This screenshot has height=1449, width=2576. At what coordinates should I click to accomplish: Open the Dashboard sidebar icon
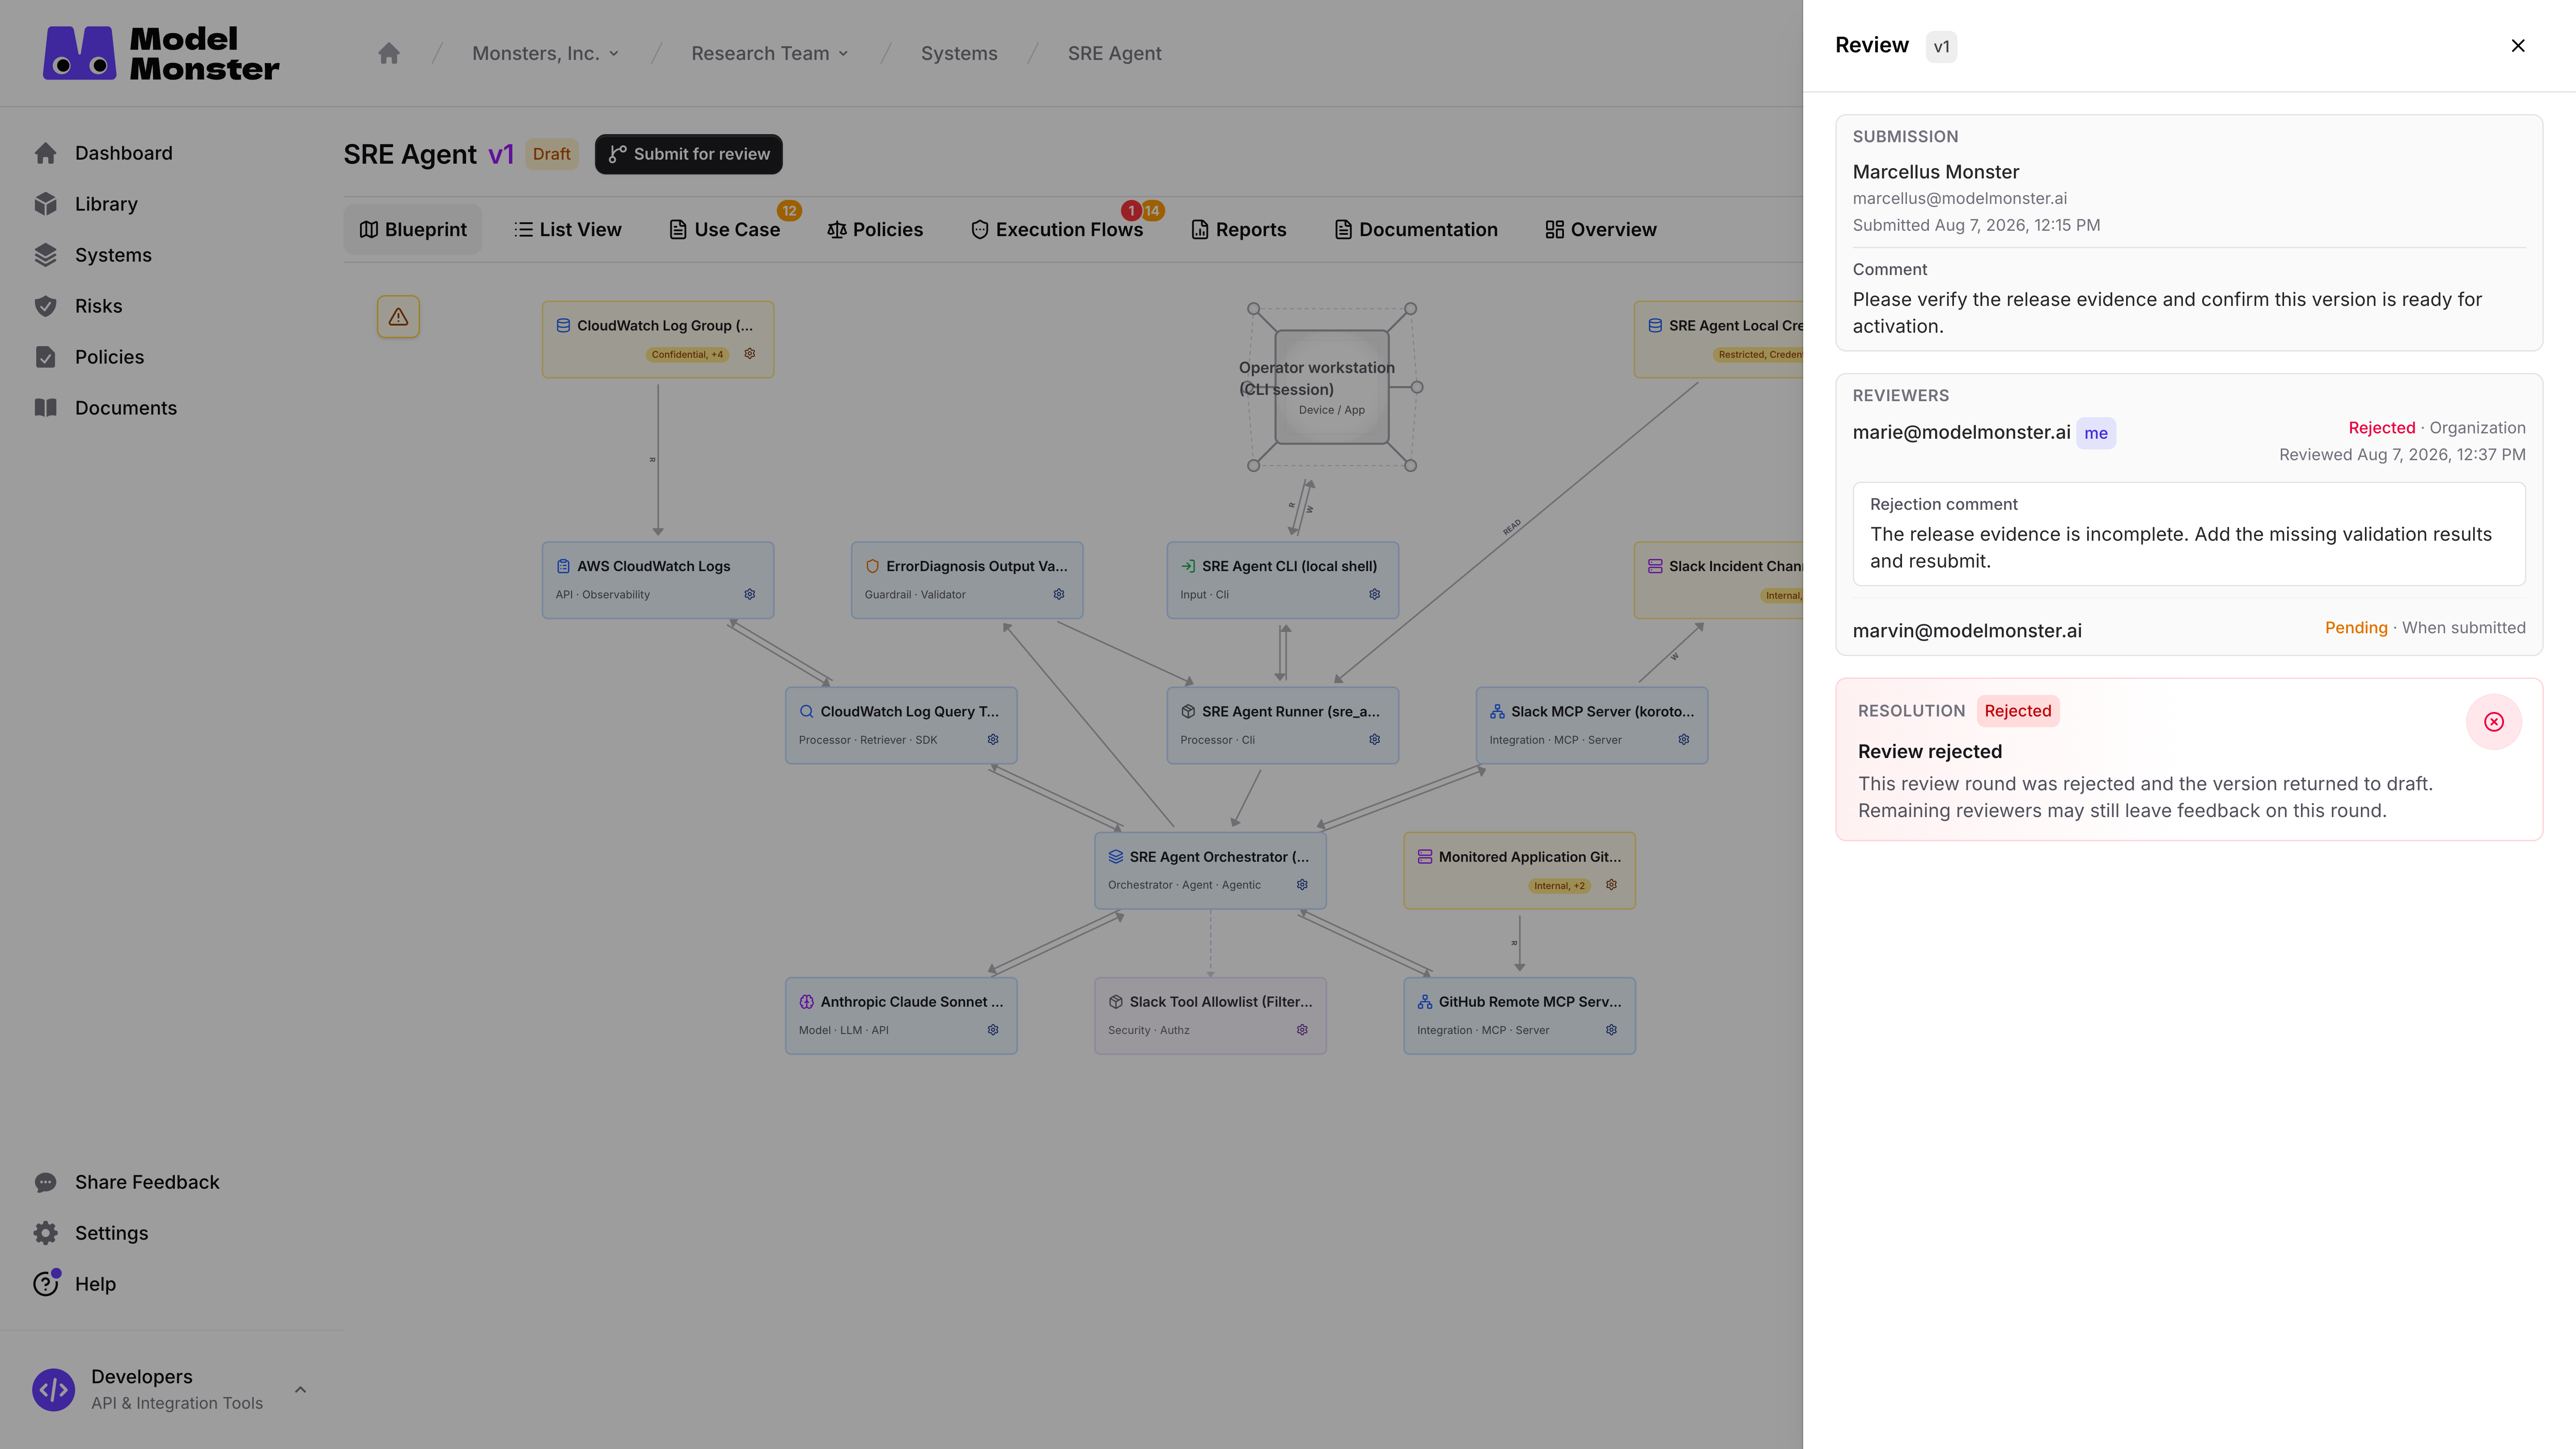click(x=46, y=153)
